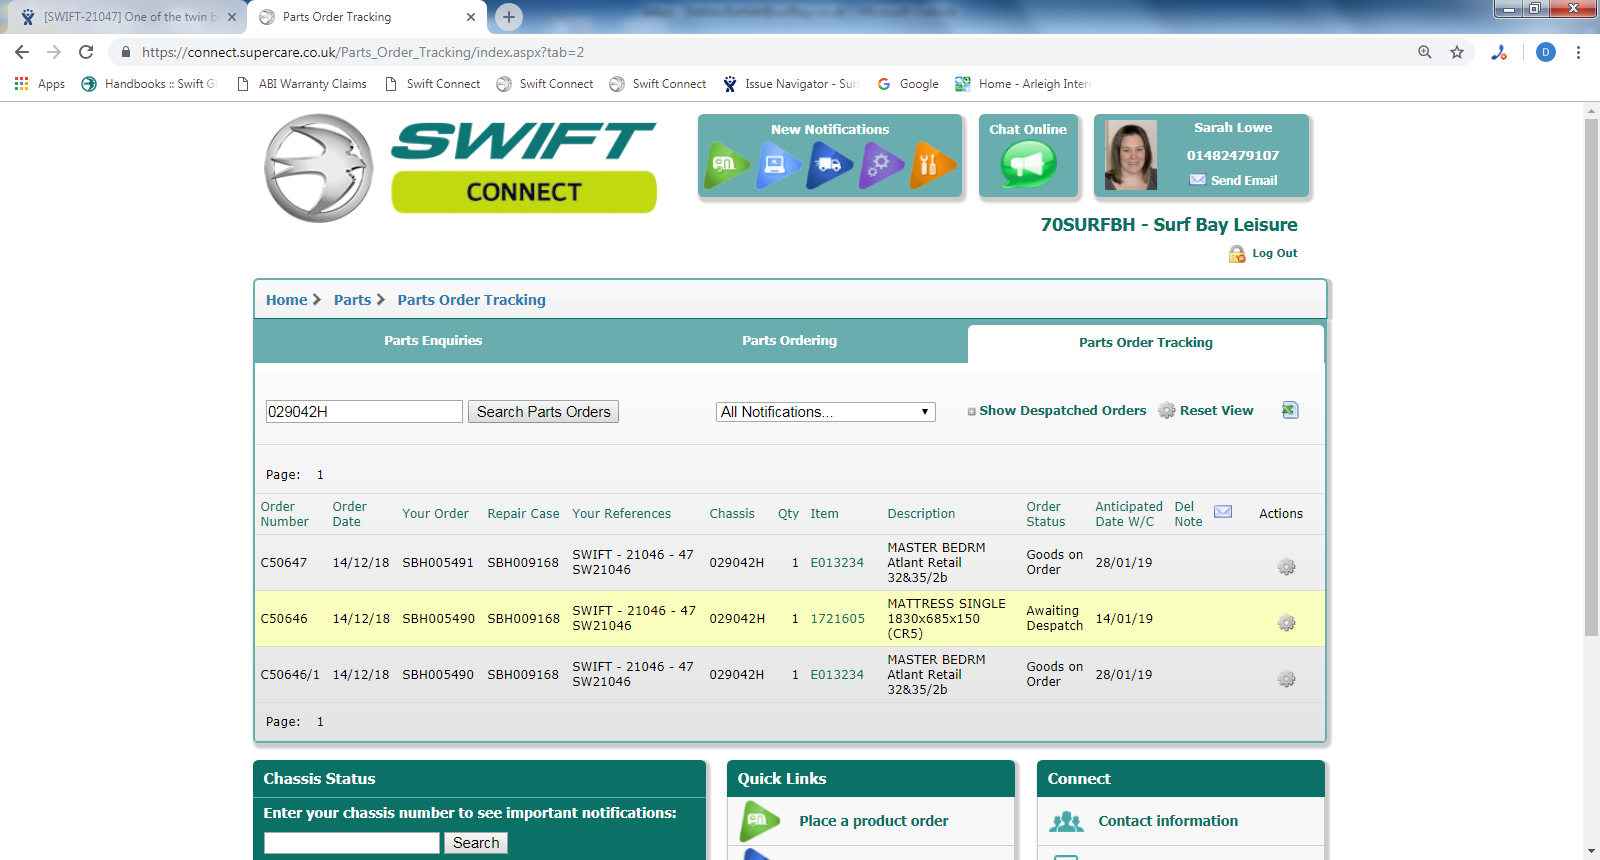Click the envelope icon in table header

click(x=1222, y=512)
